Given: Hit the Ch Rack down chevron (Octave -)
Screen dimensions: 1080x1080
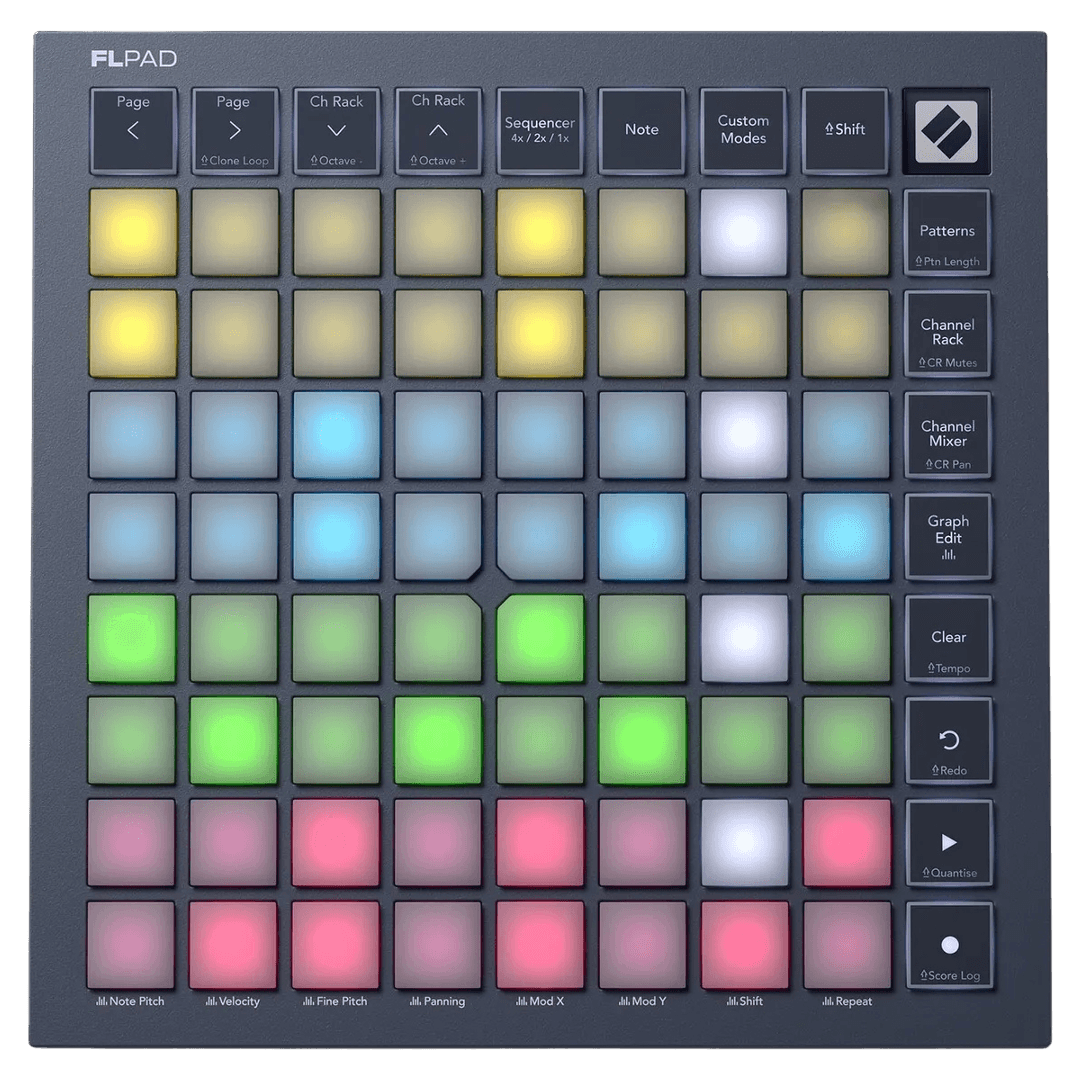Looking at the screenshot, I should pos(336,130).
